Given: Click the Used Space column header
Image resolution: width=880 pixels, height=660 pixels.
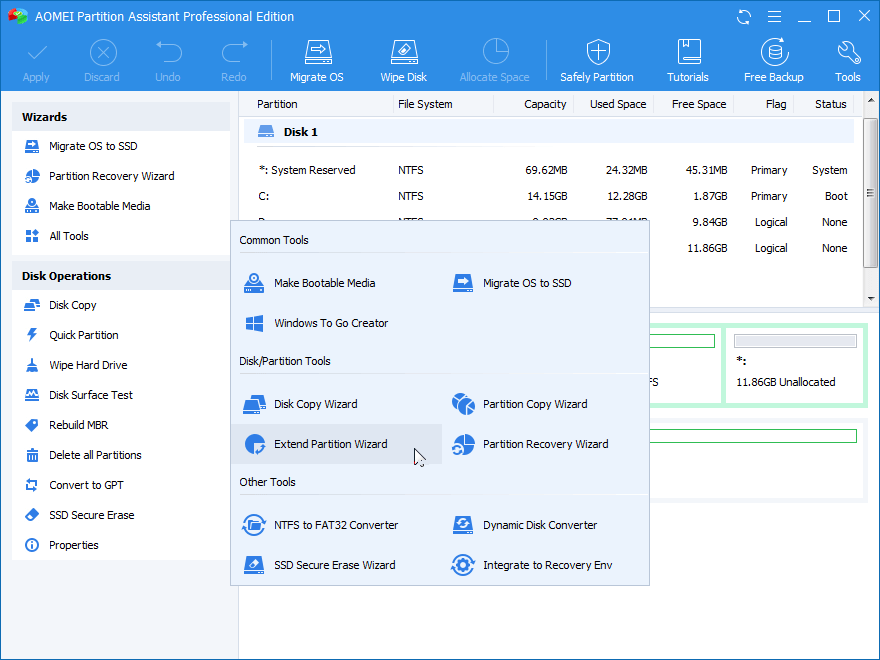Looking at the screenshot, I should (x=618, y=104).
